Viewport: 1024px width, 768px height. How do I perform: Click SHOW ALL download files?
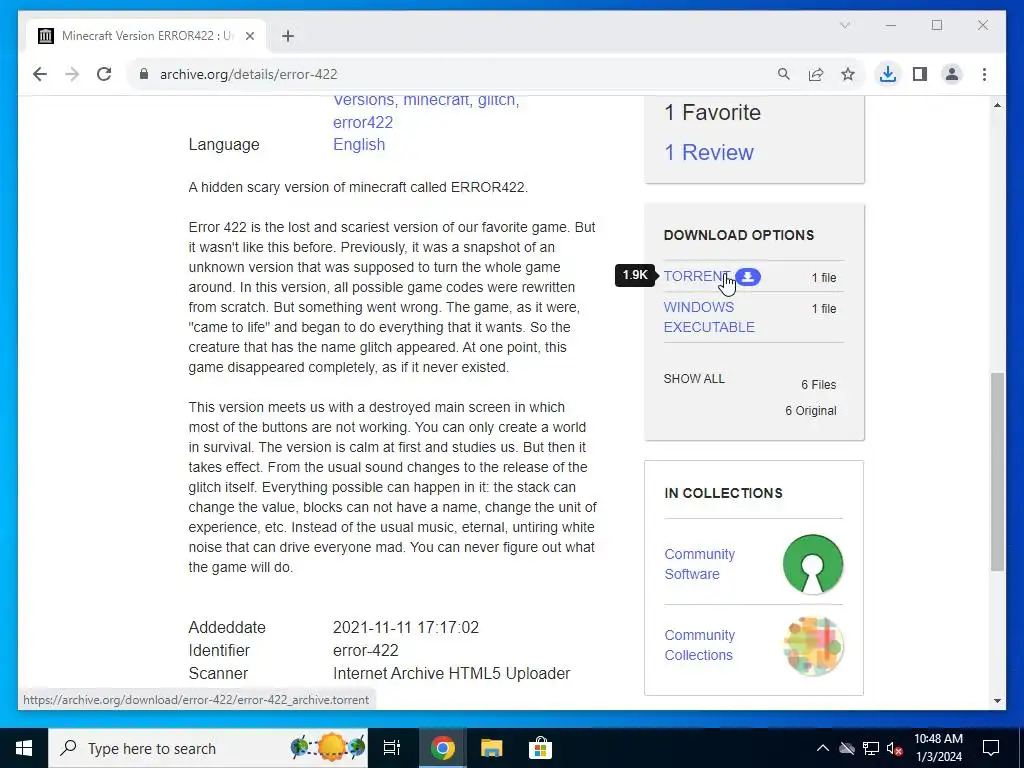coord(694,379)
